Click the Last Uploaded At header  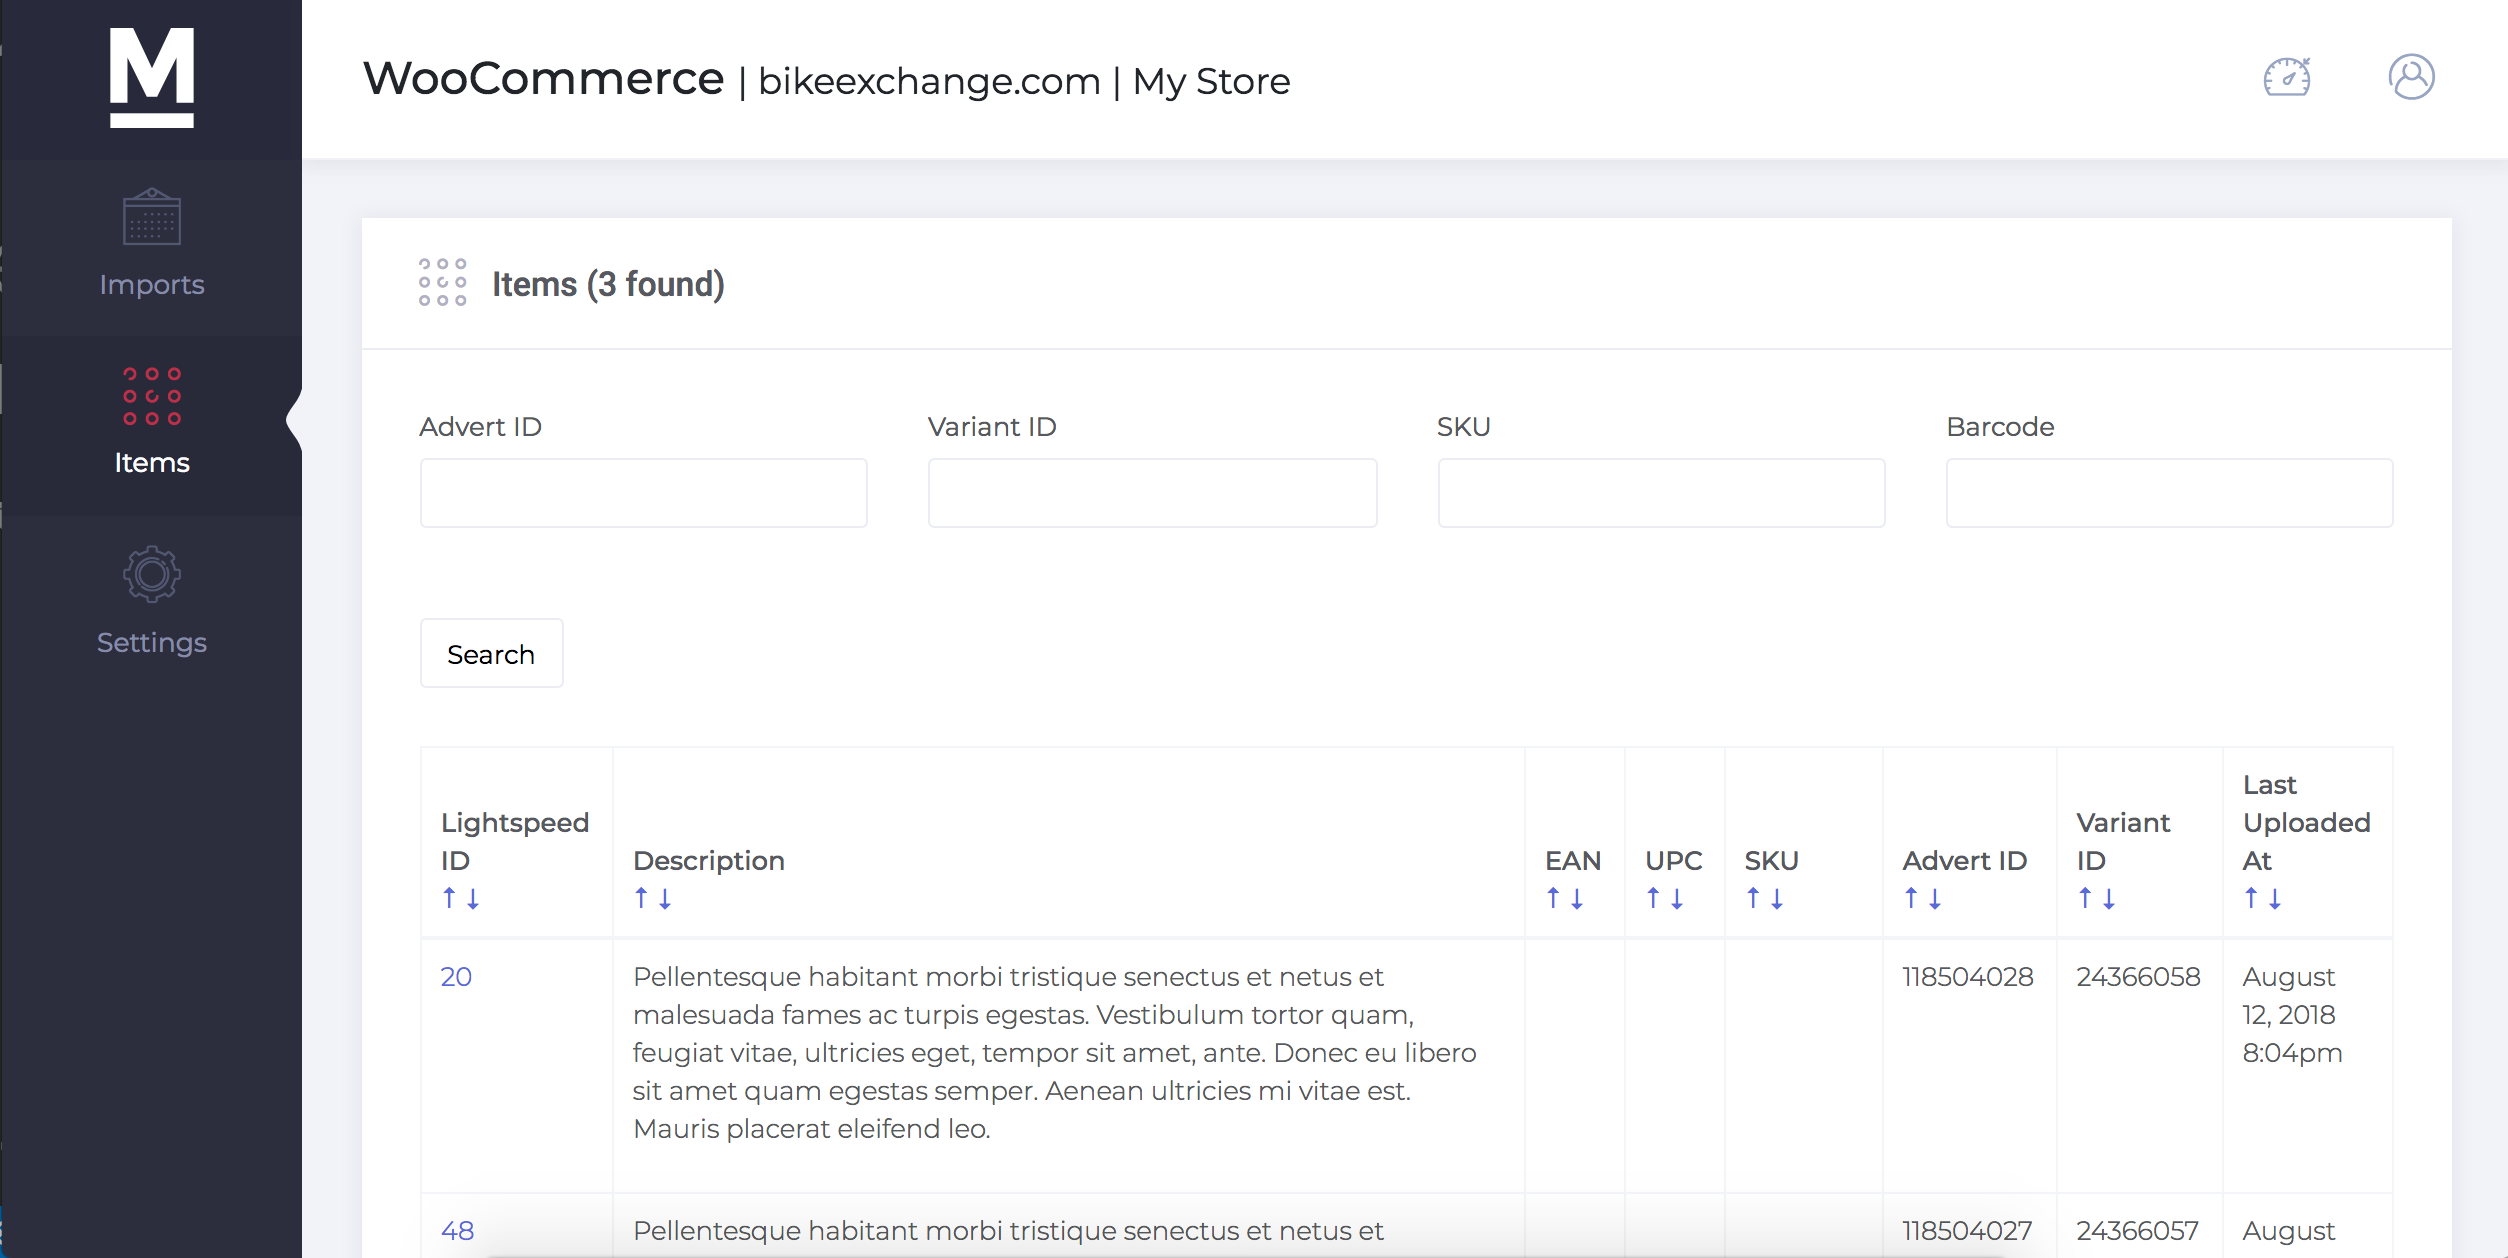(x=2306, y=823)
